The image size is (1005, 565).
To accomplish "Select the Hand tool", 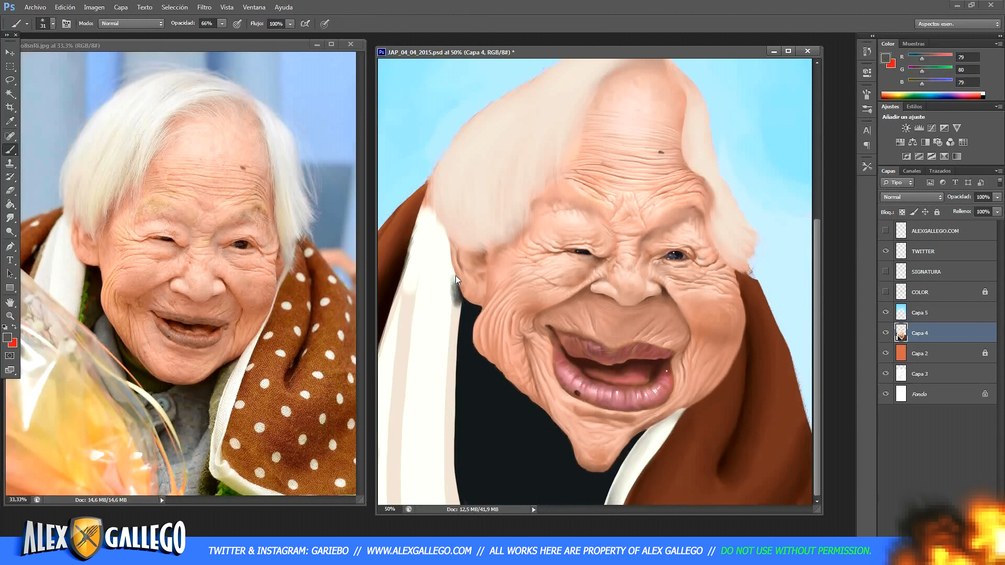I will pyautogui.click(x=10, y=302).
